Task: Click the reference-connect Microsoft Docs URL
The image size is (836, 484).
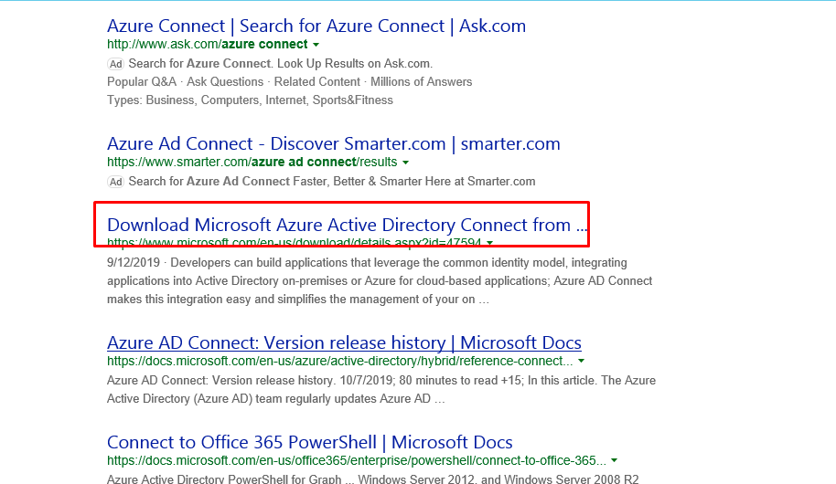Action: tap(340, 361)
